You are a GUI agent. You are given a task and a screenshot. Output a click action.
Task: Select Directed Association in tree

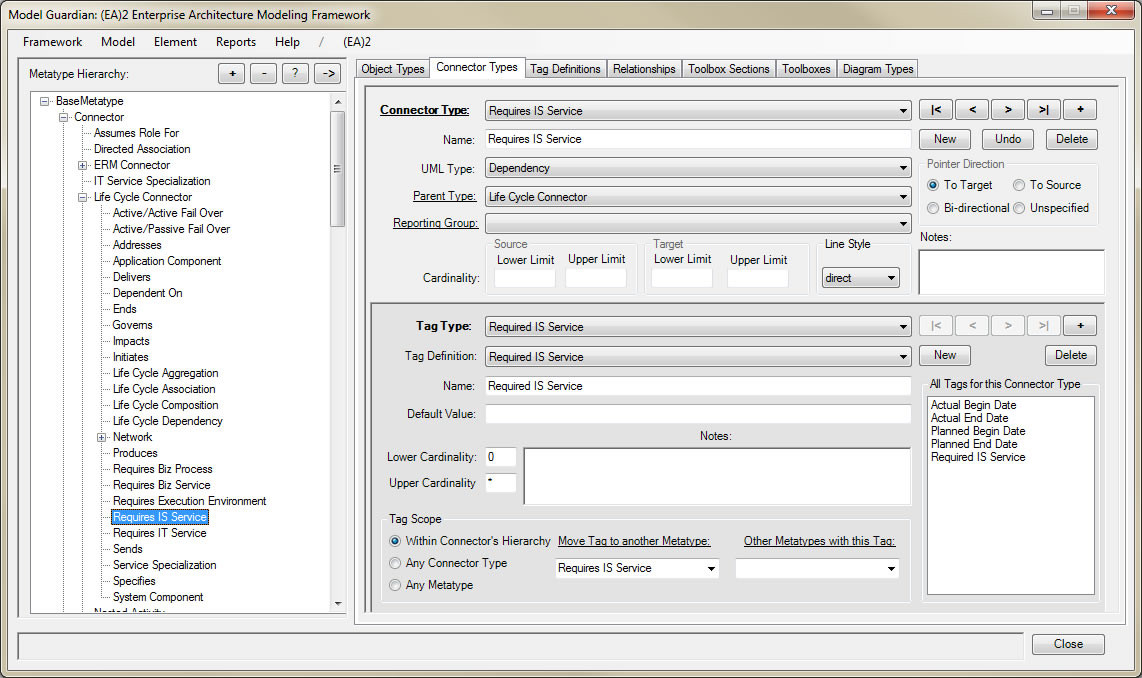click(142, 149)
